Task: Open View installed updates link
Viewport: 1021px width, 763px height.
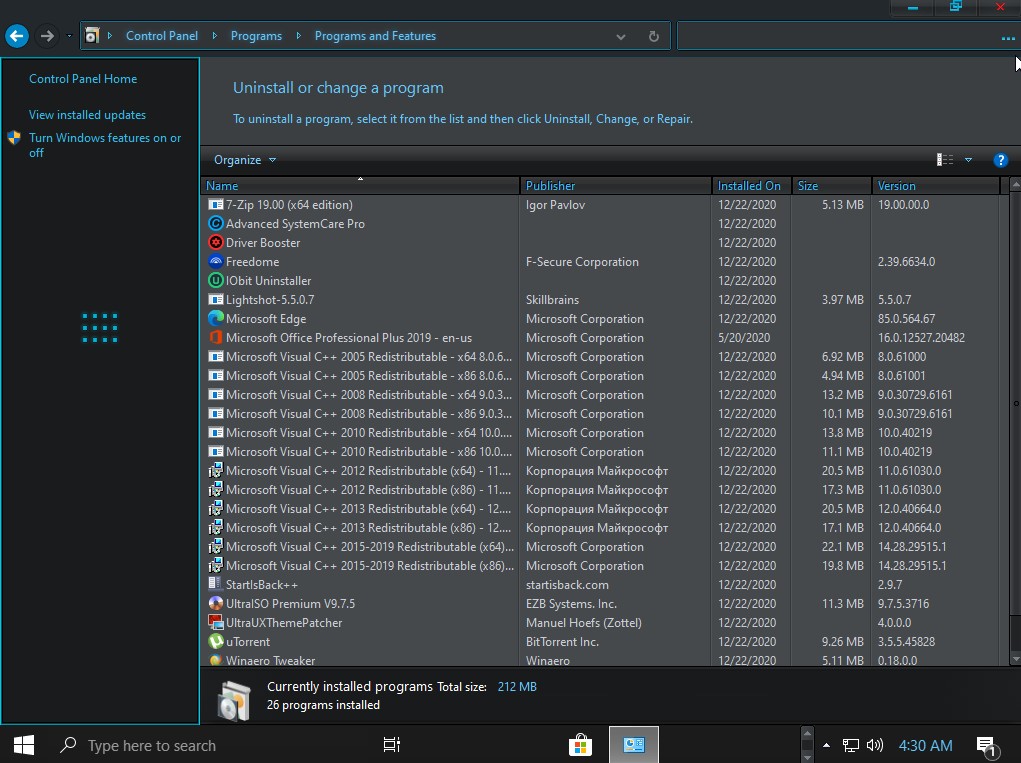Action: 87,115
